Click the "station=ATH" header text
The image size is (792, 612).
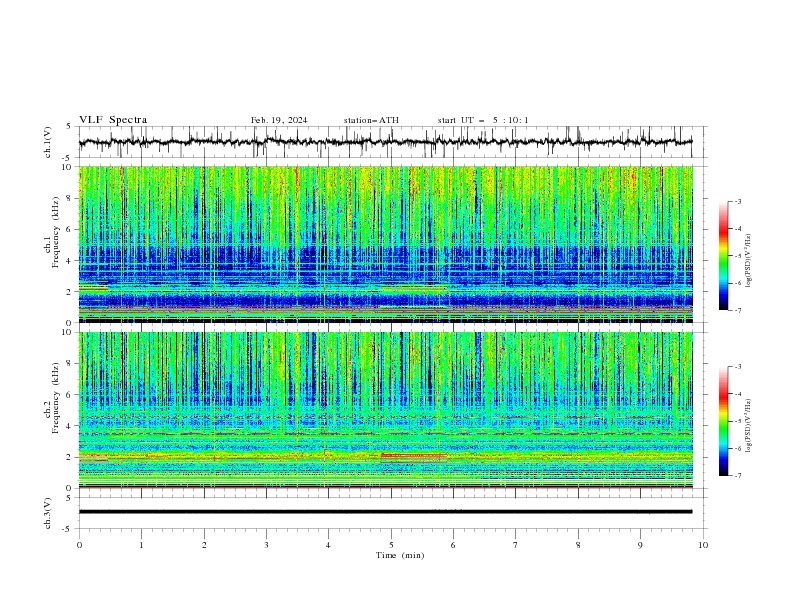click(371, 120)
